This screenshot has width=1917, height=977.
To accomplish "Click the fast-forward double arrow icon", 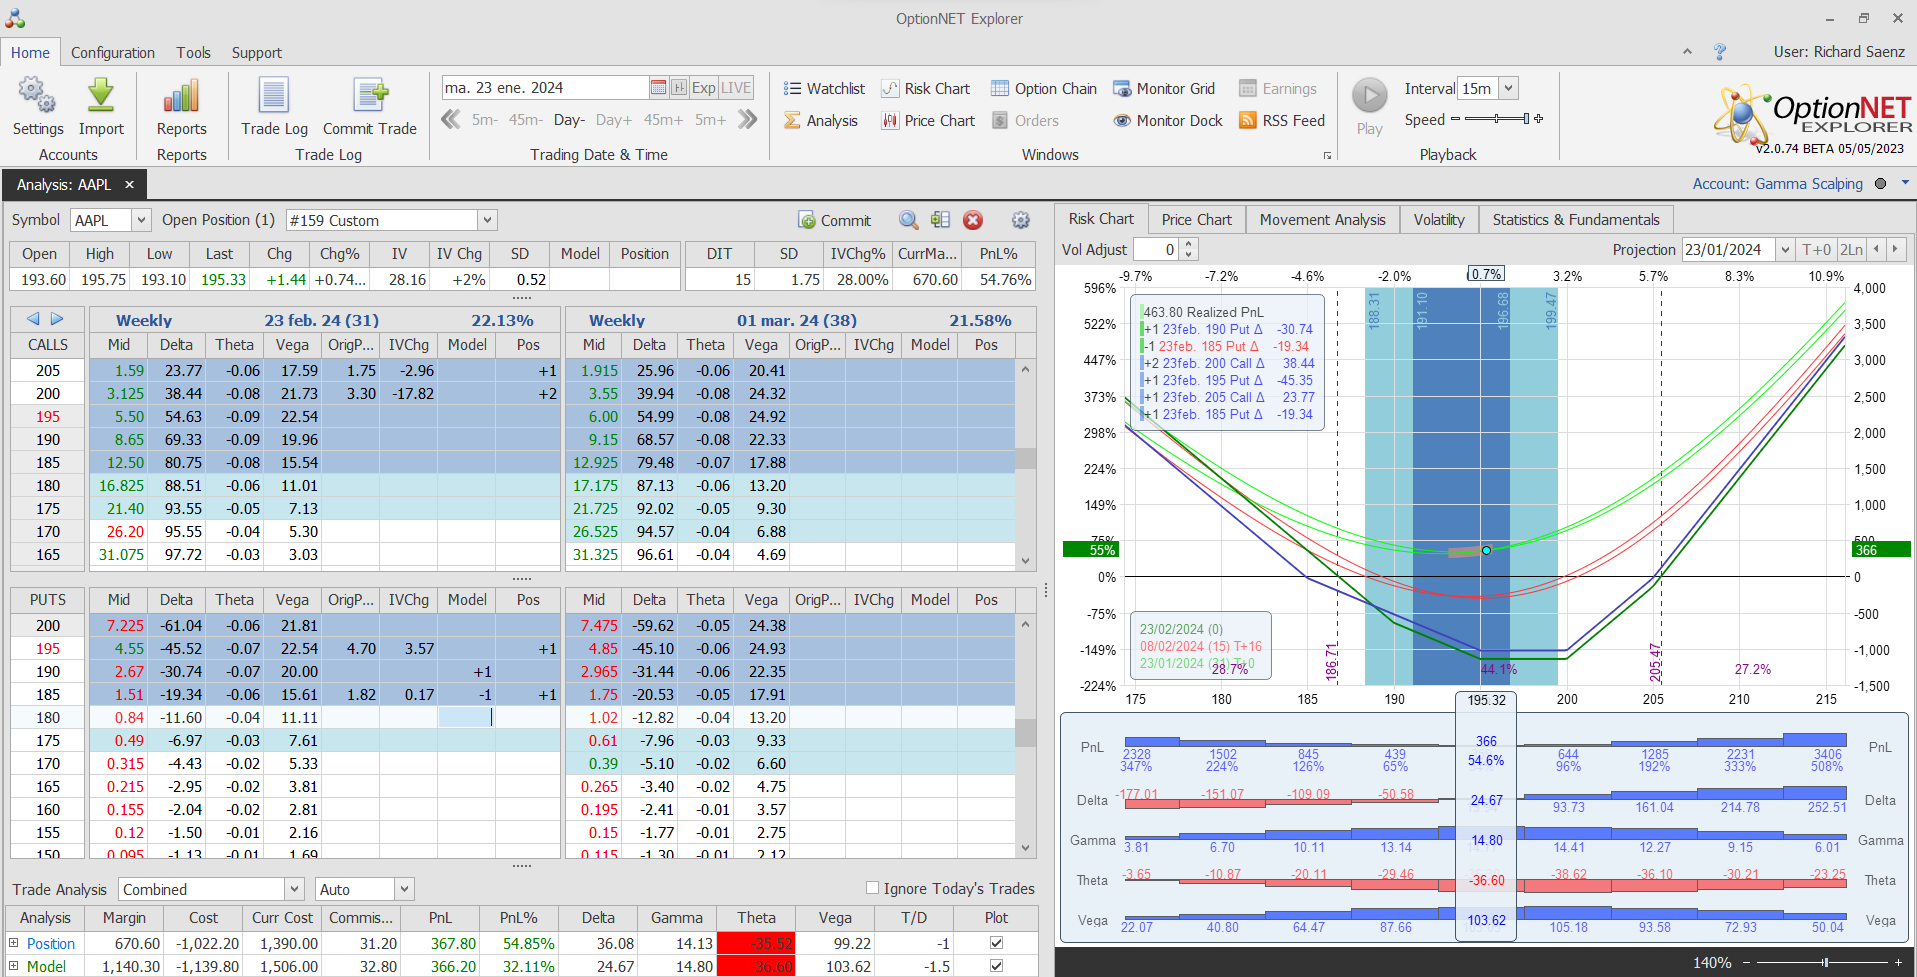I will pos(747,120).
